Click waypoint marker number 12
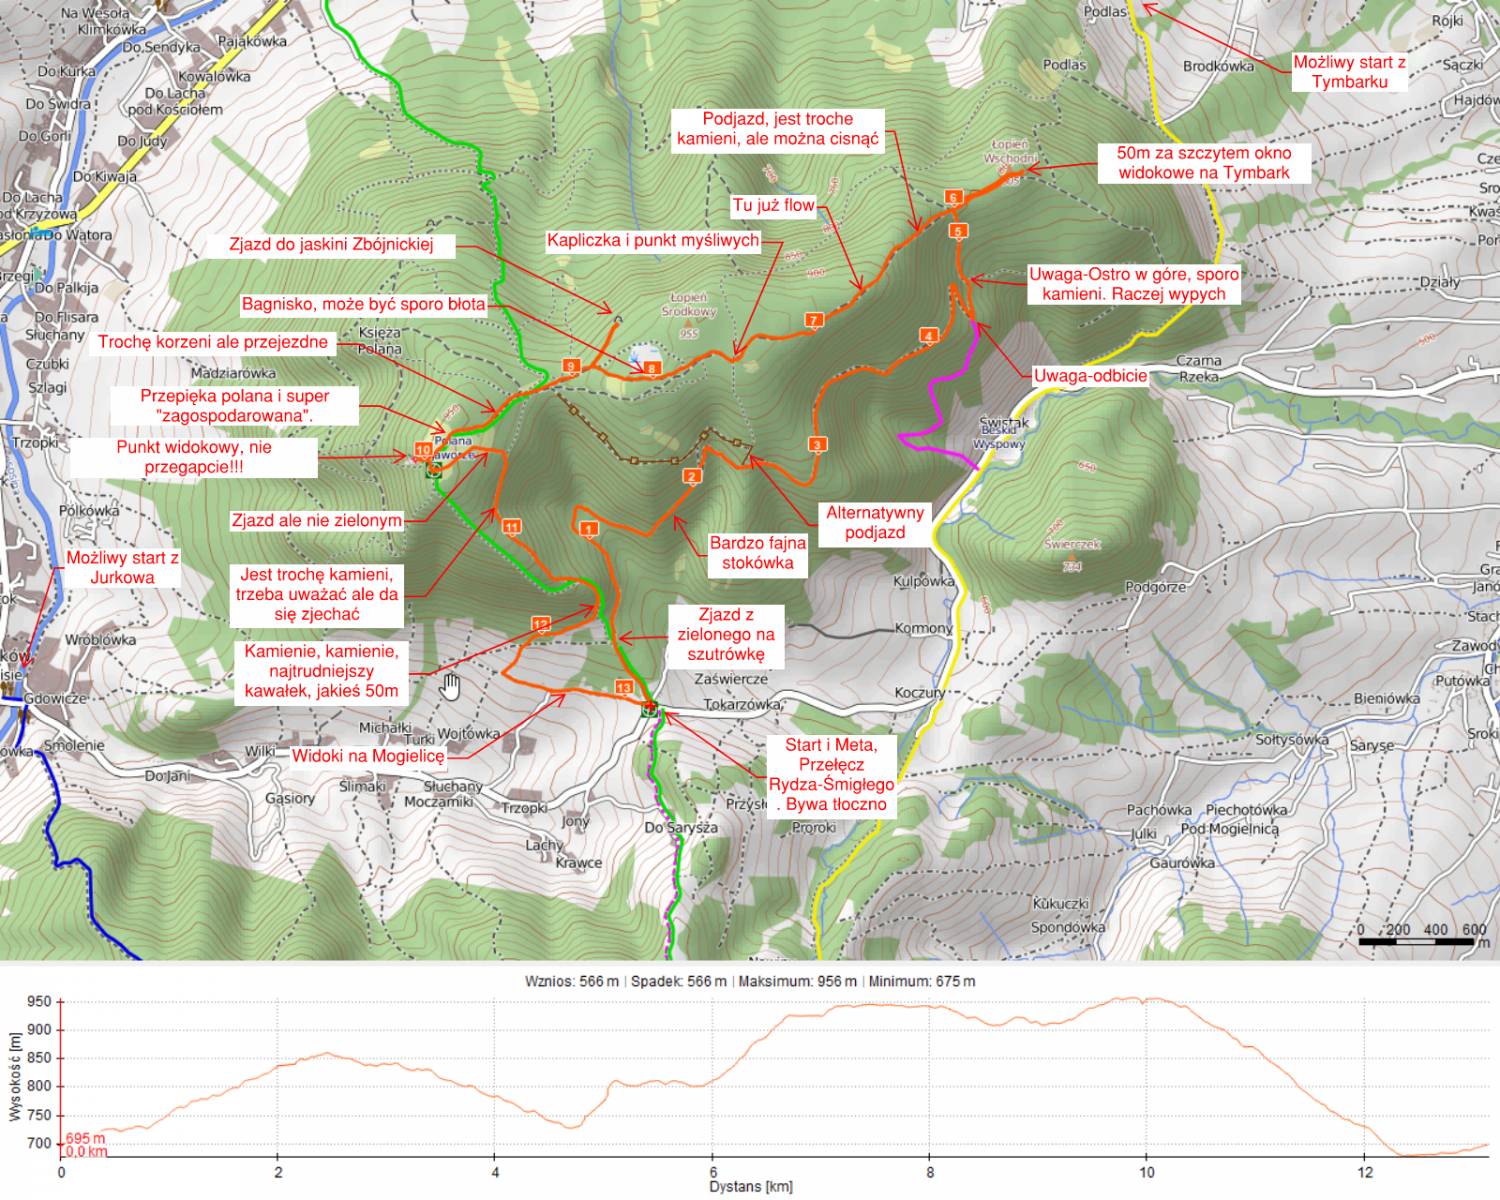The image size is (1500, 1200). click(x=541, y=625)
